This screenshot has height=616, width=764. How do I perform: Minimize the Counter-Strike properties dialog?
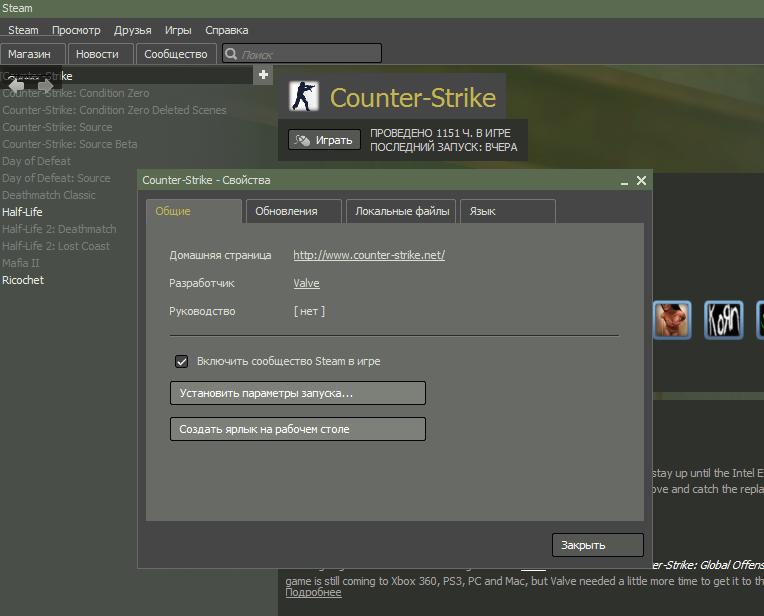click(x=624, y=181)
